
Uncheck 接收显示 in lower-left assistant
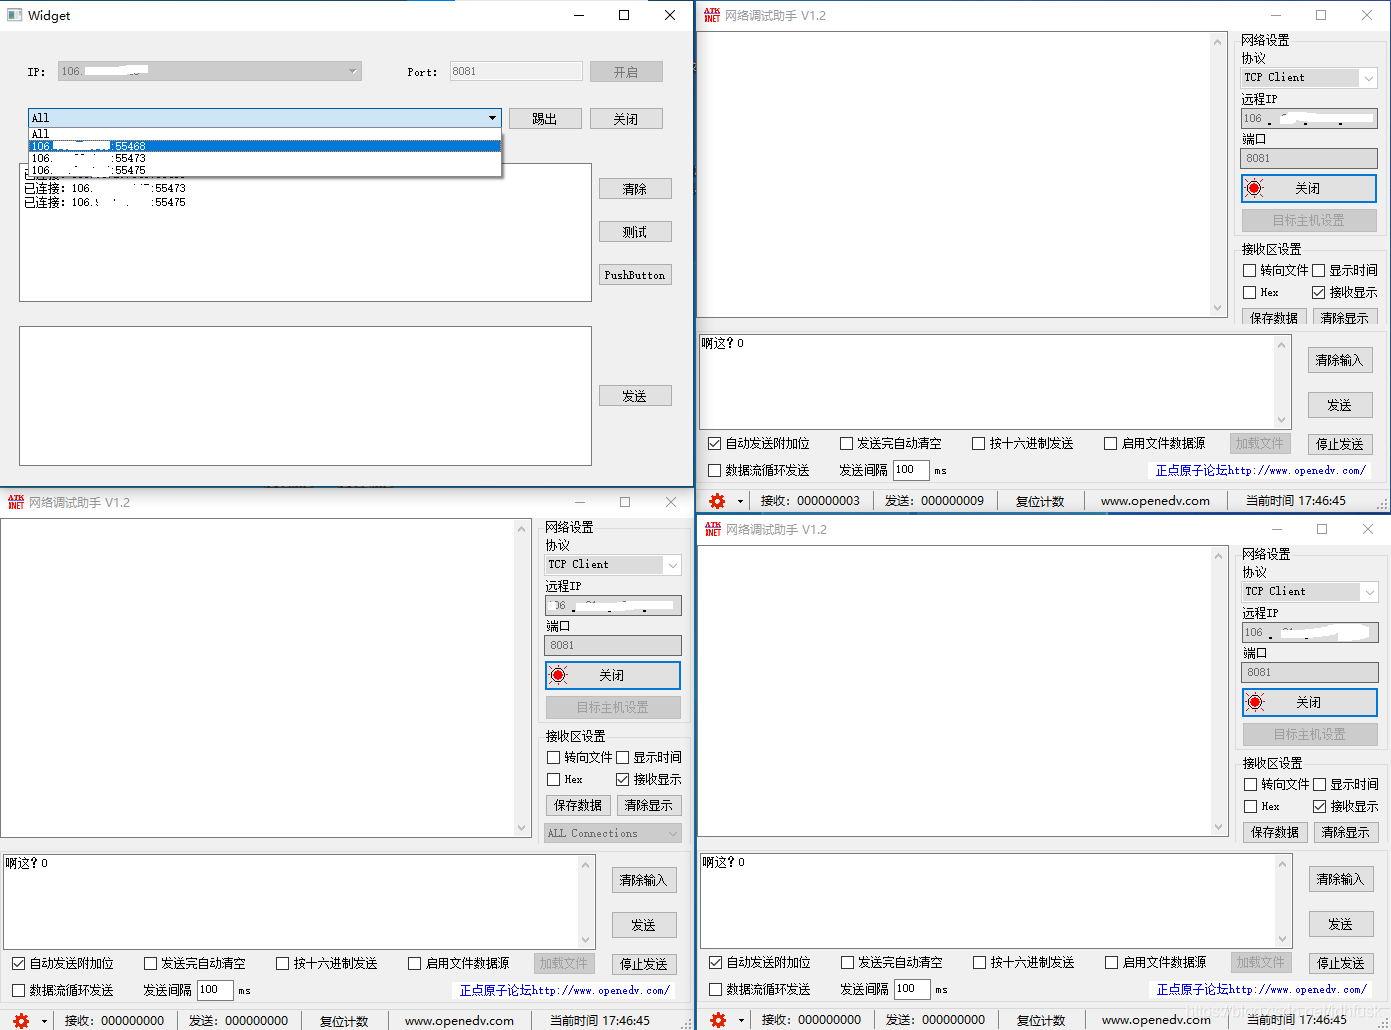coord(623,779)
